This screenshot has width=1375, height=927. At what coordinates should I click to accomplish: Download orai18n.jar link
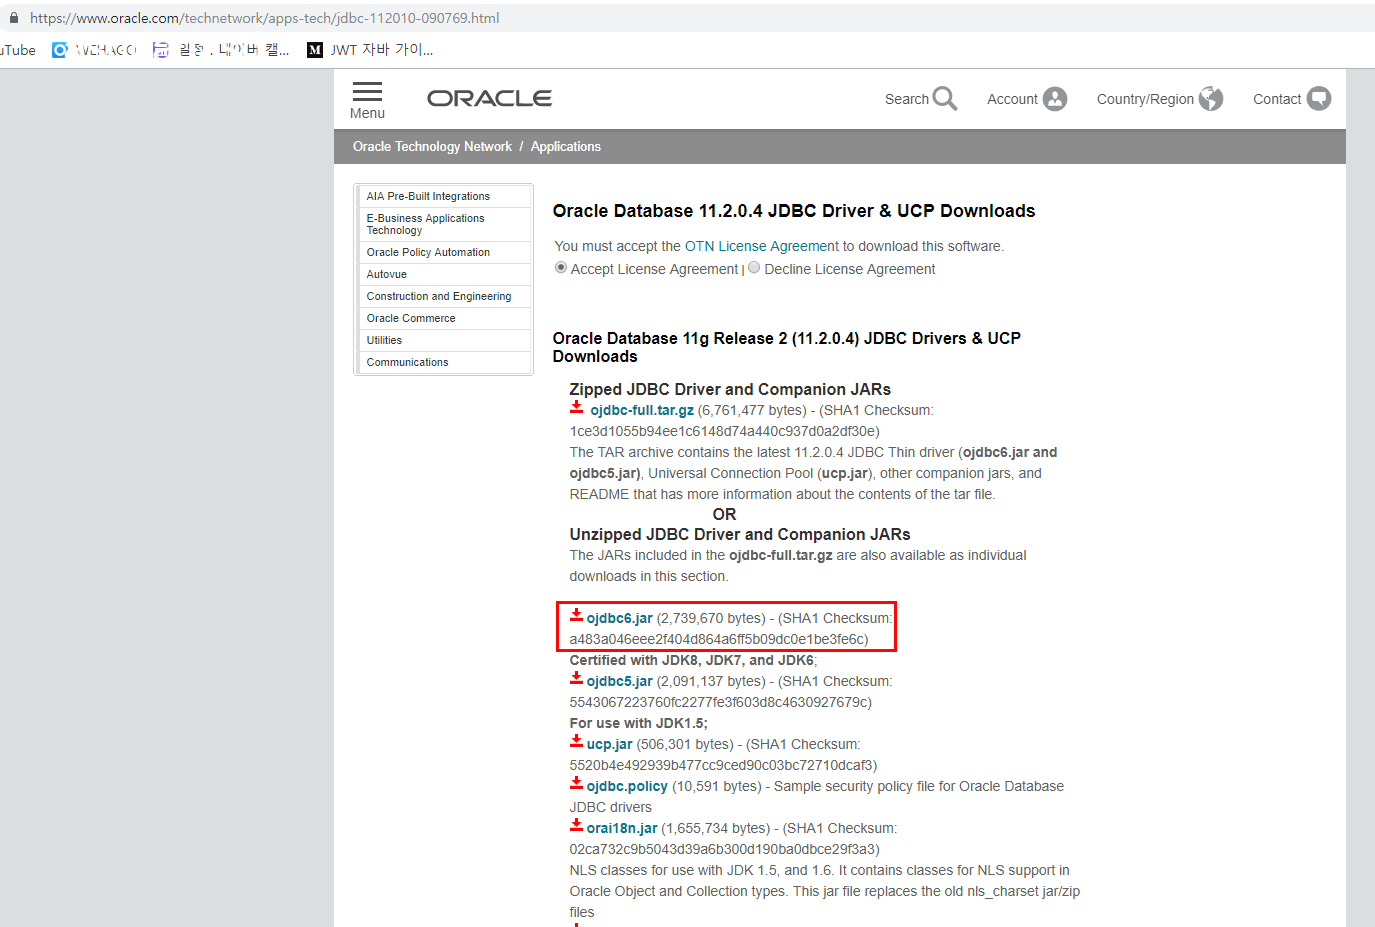622,828
